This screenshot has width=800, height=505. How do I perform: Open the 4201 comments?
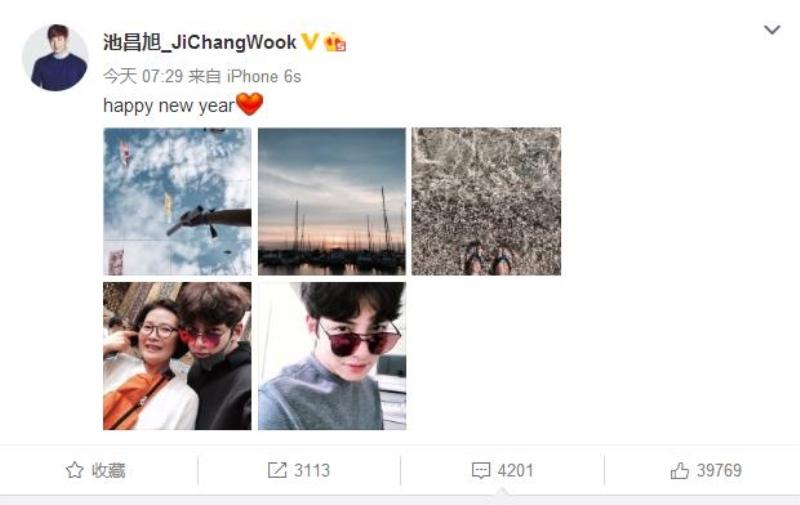(x=515, y=470)
